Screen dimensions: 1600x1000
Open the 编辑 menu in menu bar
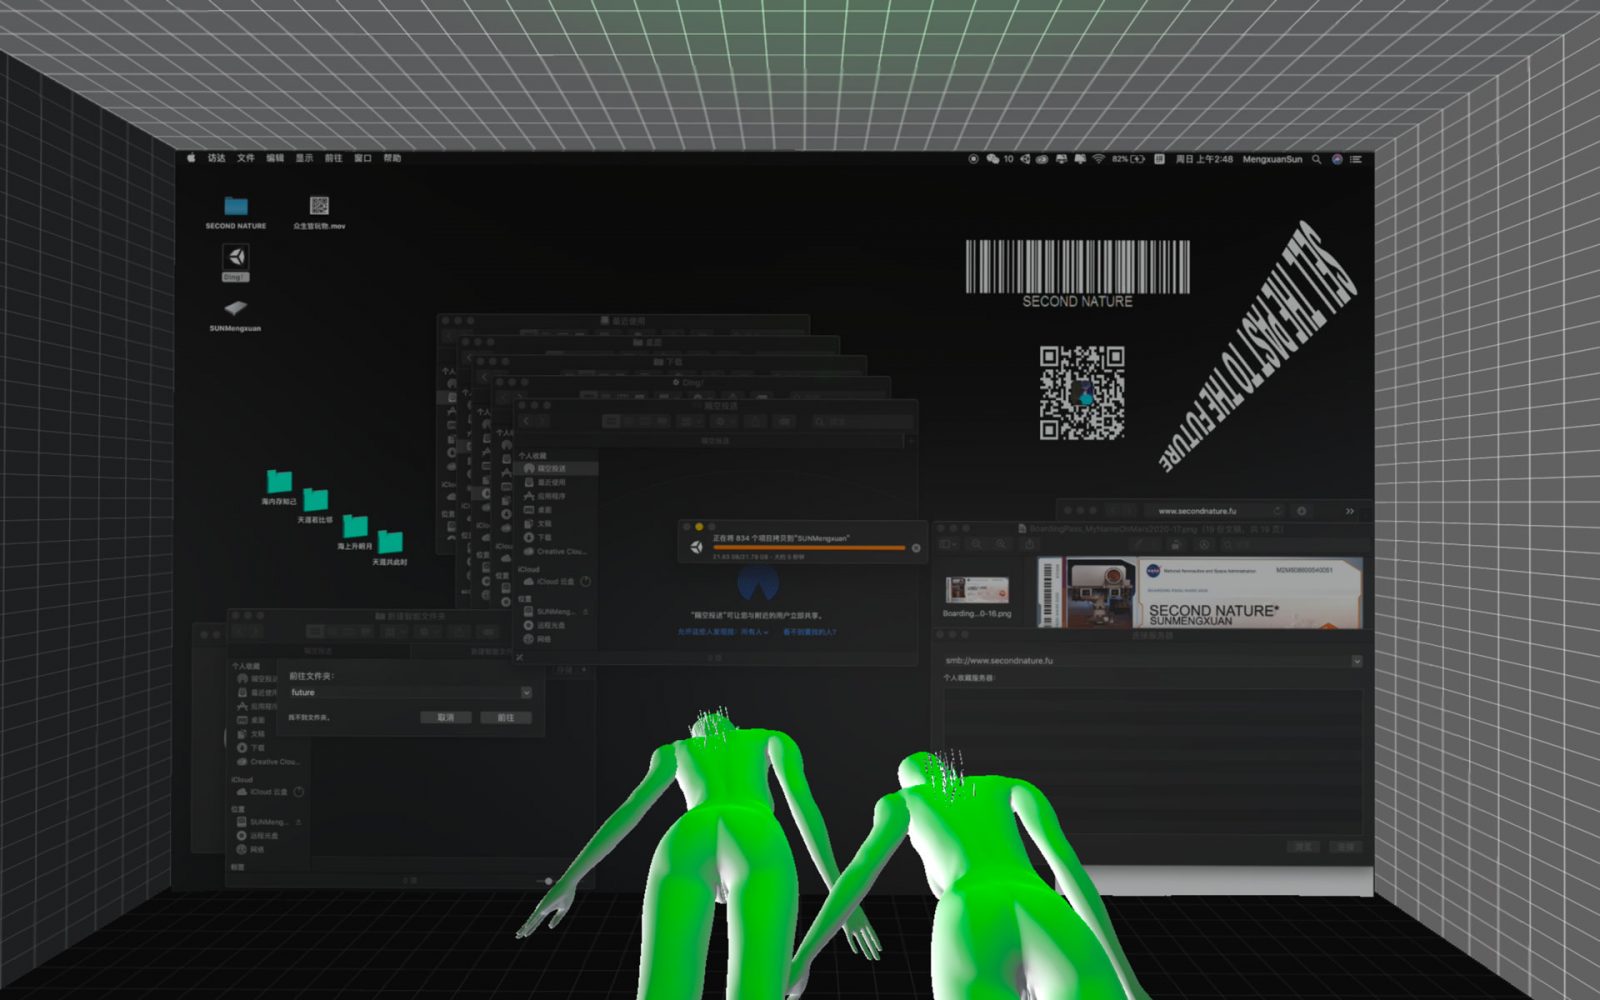(x=275, y=158)
